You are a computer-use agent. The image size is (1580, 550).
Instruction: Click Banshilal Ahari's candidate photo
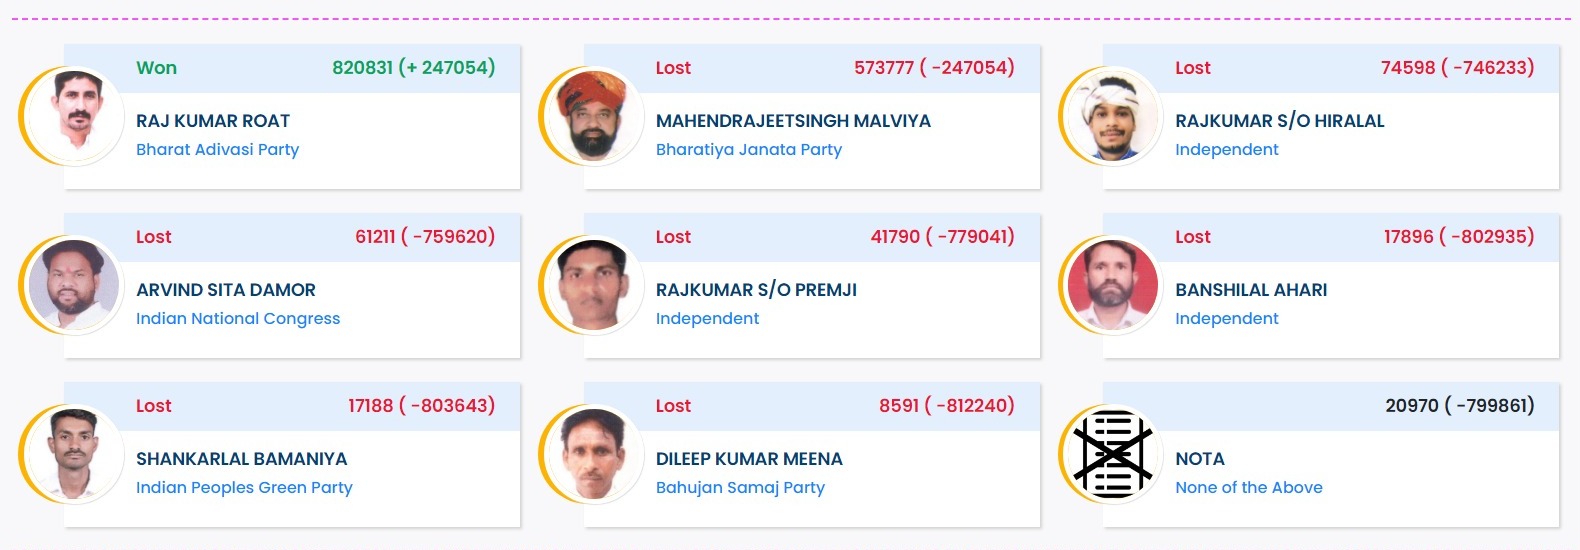coord(1113,284)
